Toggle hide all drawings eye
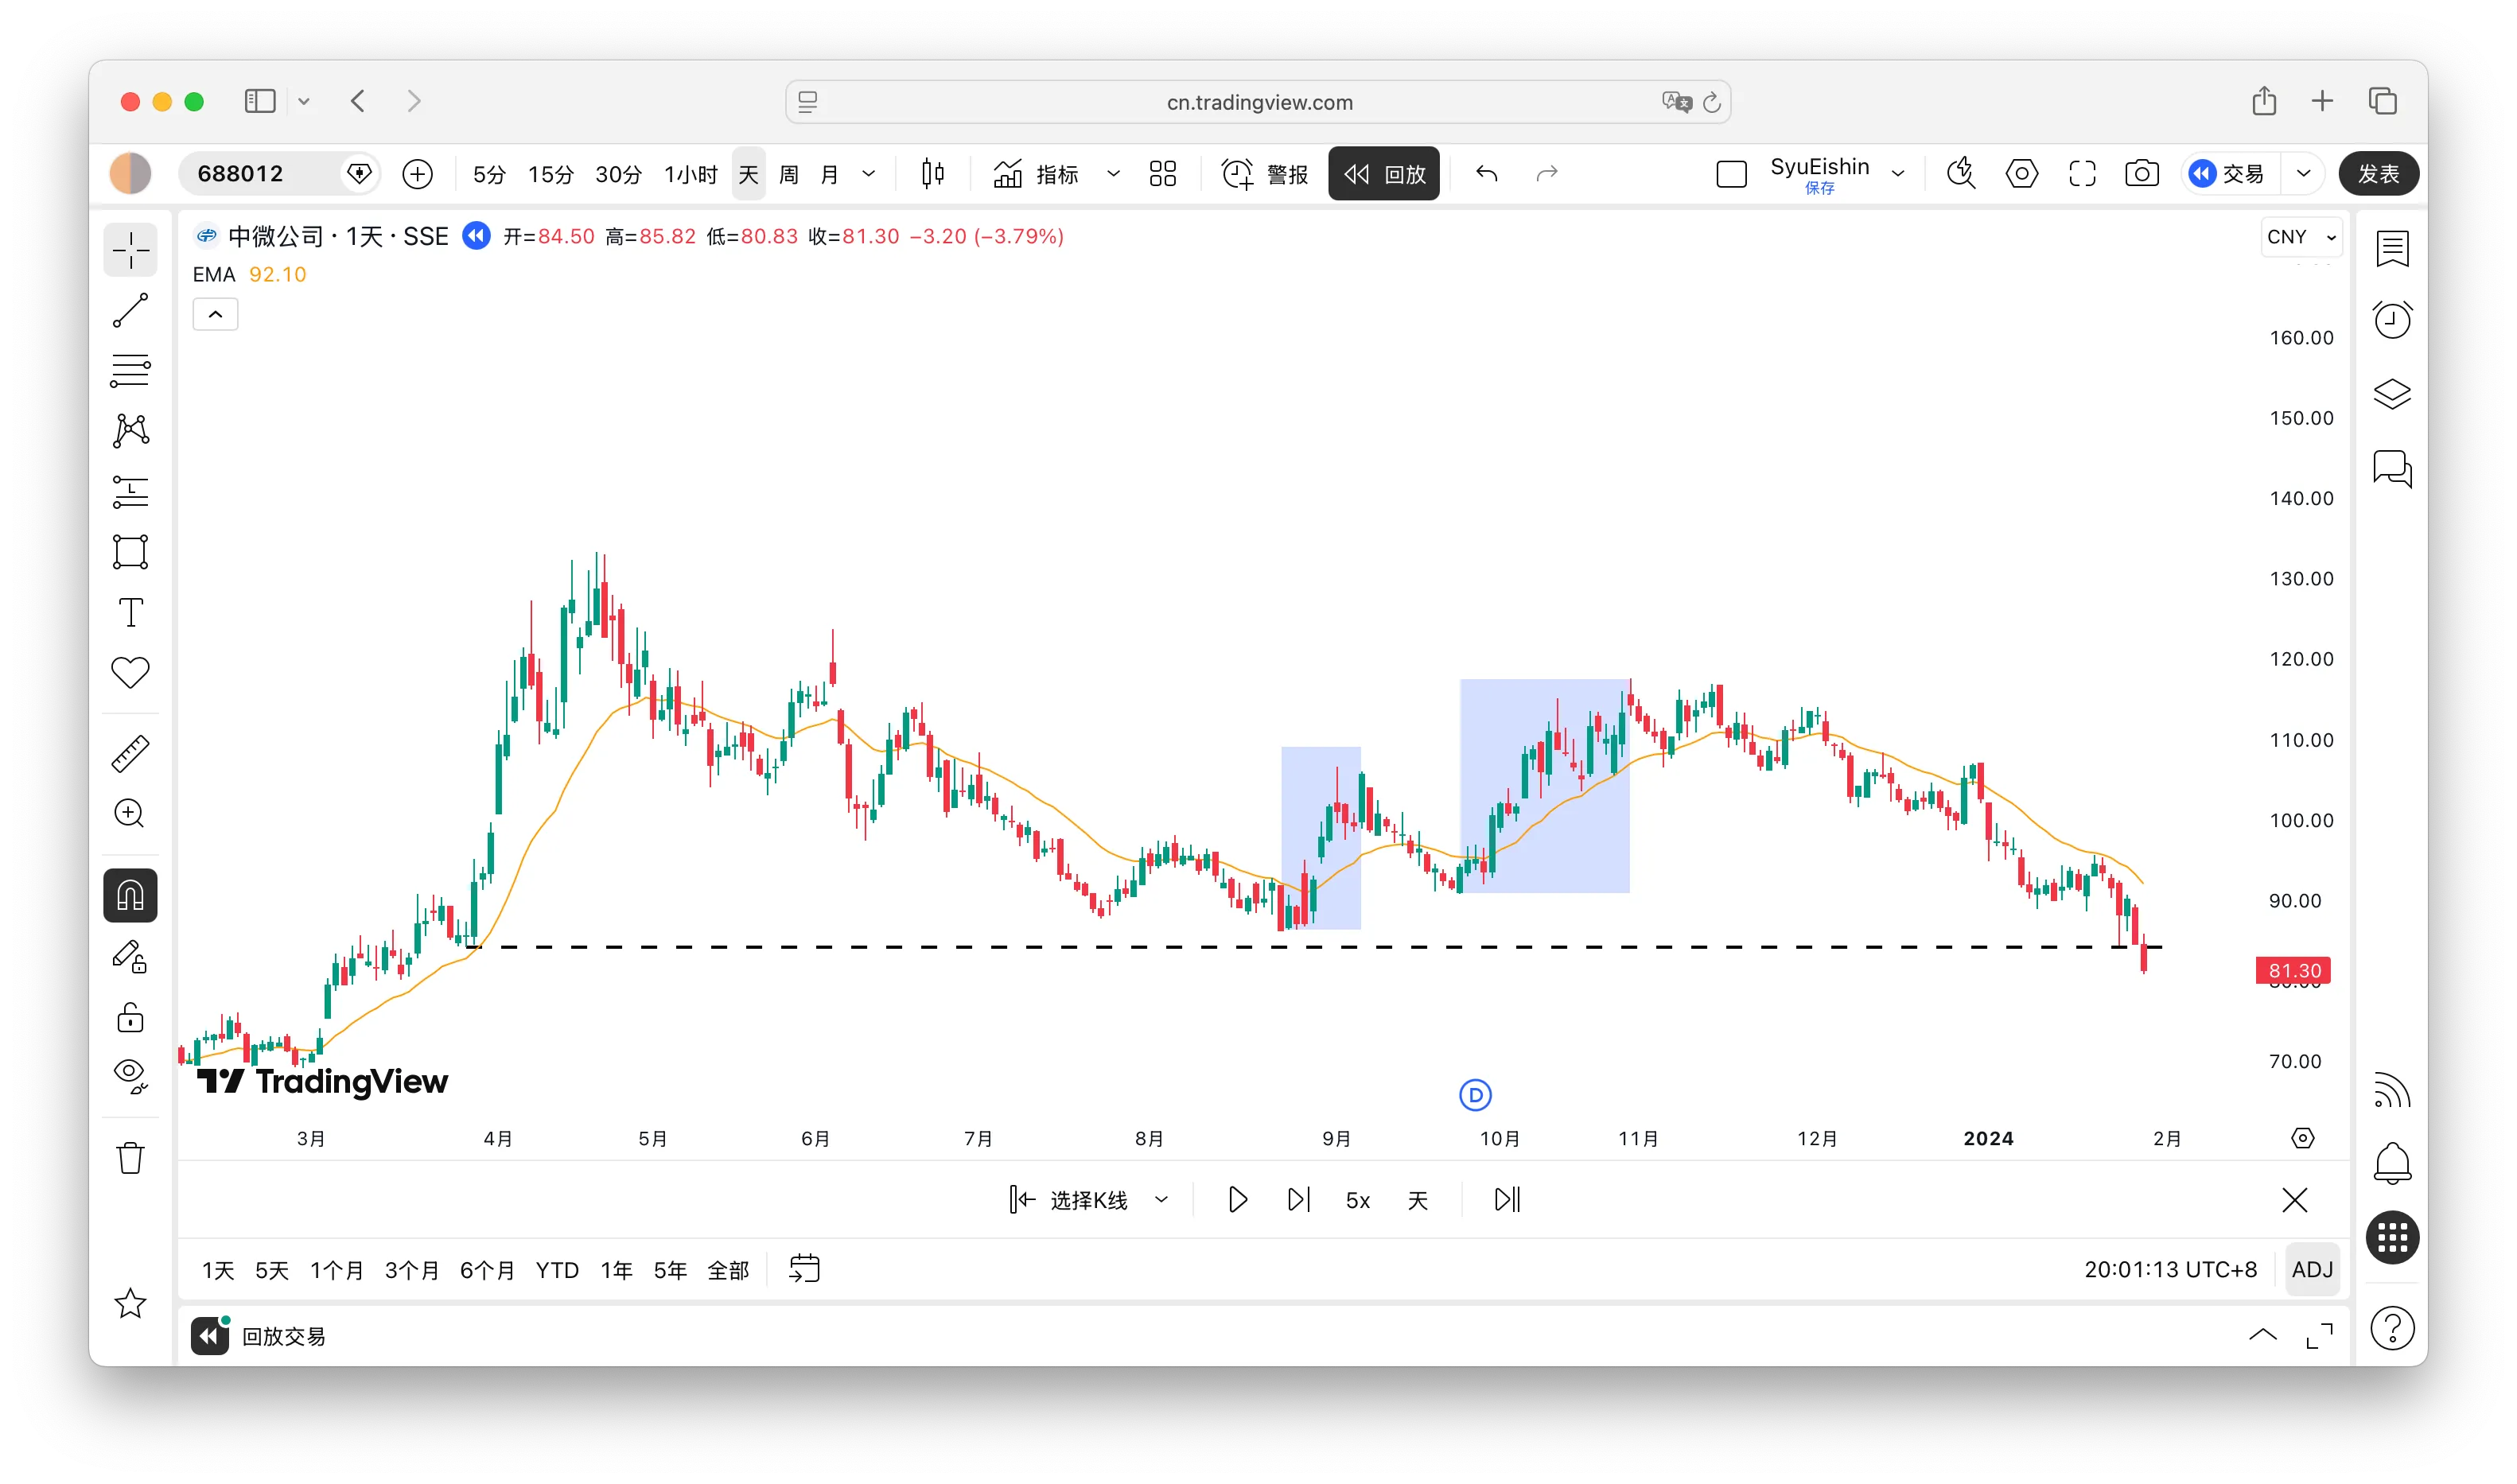Screen dimensions: 2517x1484 [x=130, y=1076]
